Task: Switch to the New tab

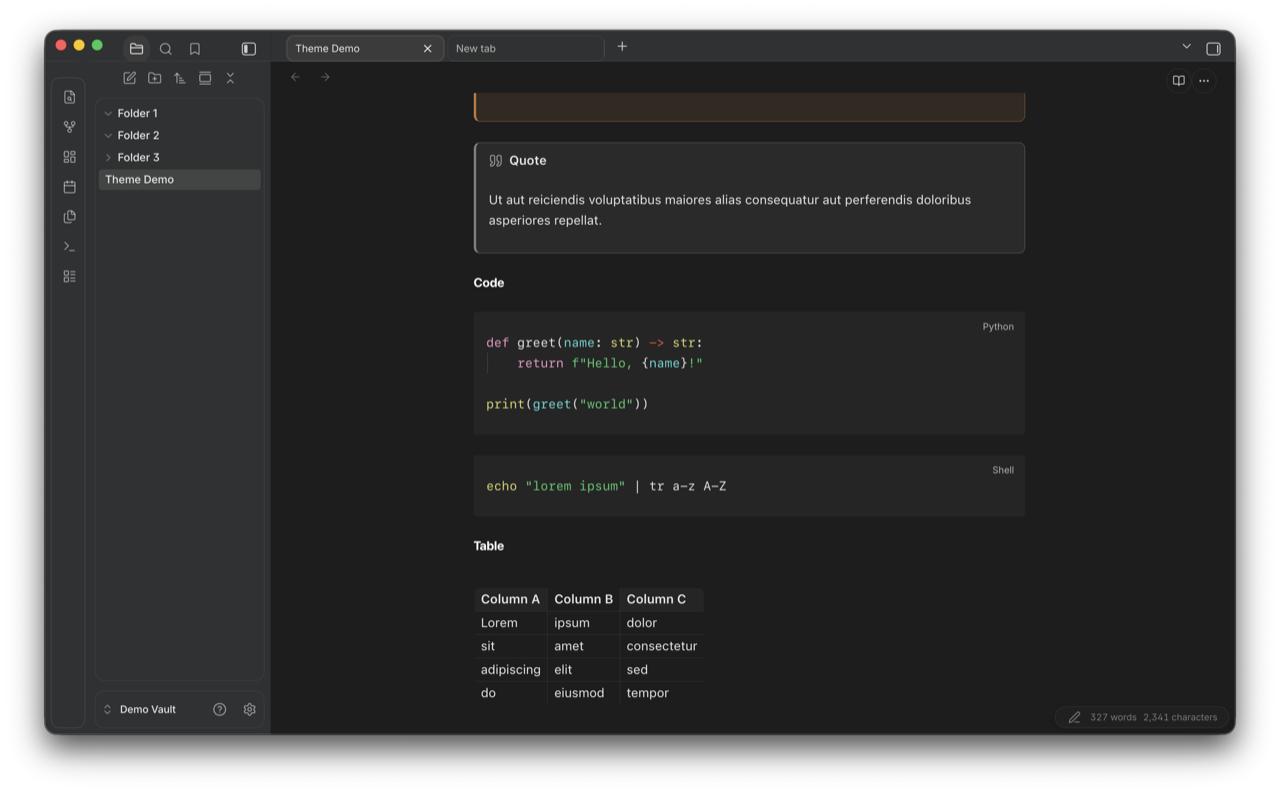Action: 525,48
